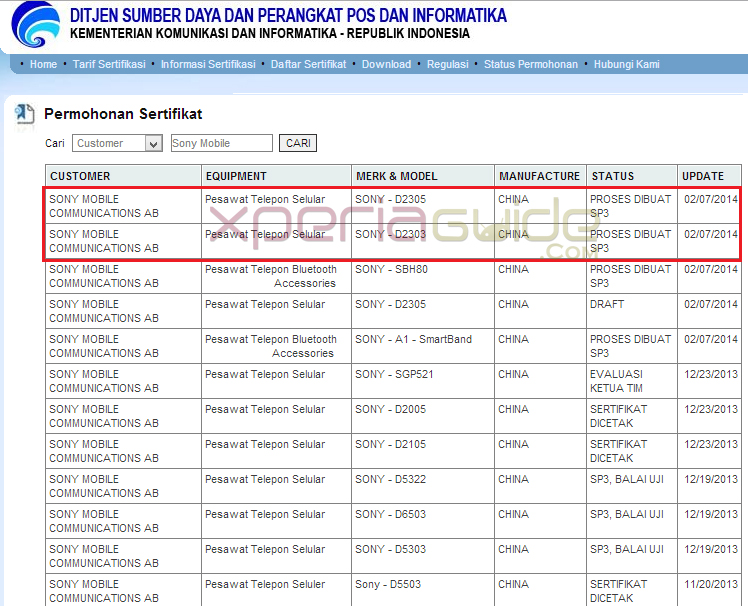The width and height of the screenshot is (748, 606).
Task: Click the EVALUASI KETUA TIM status cell
Action: 632,381
